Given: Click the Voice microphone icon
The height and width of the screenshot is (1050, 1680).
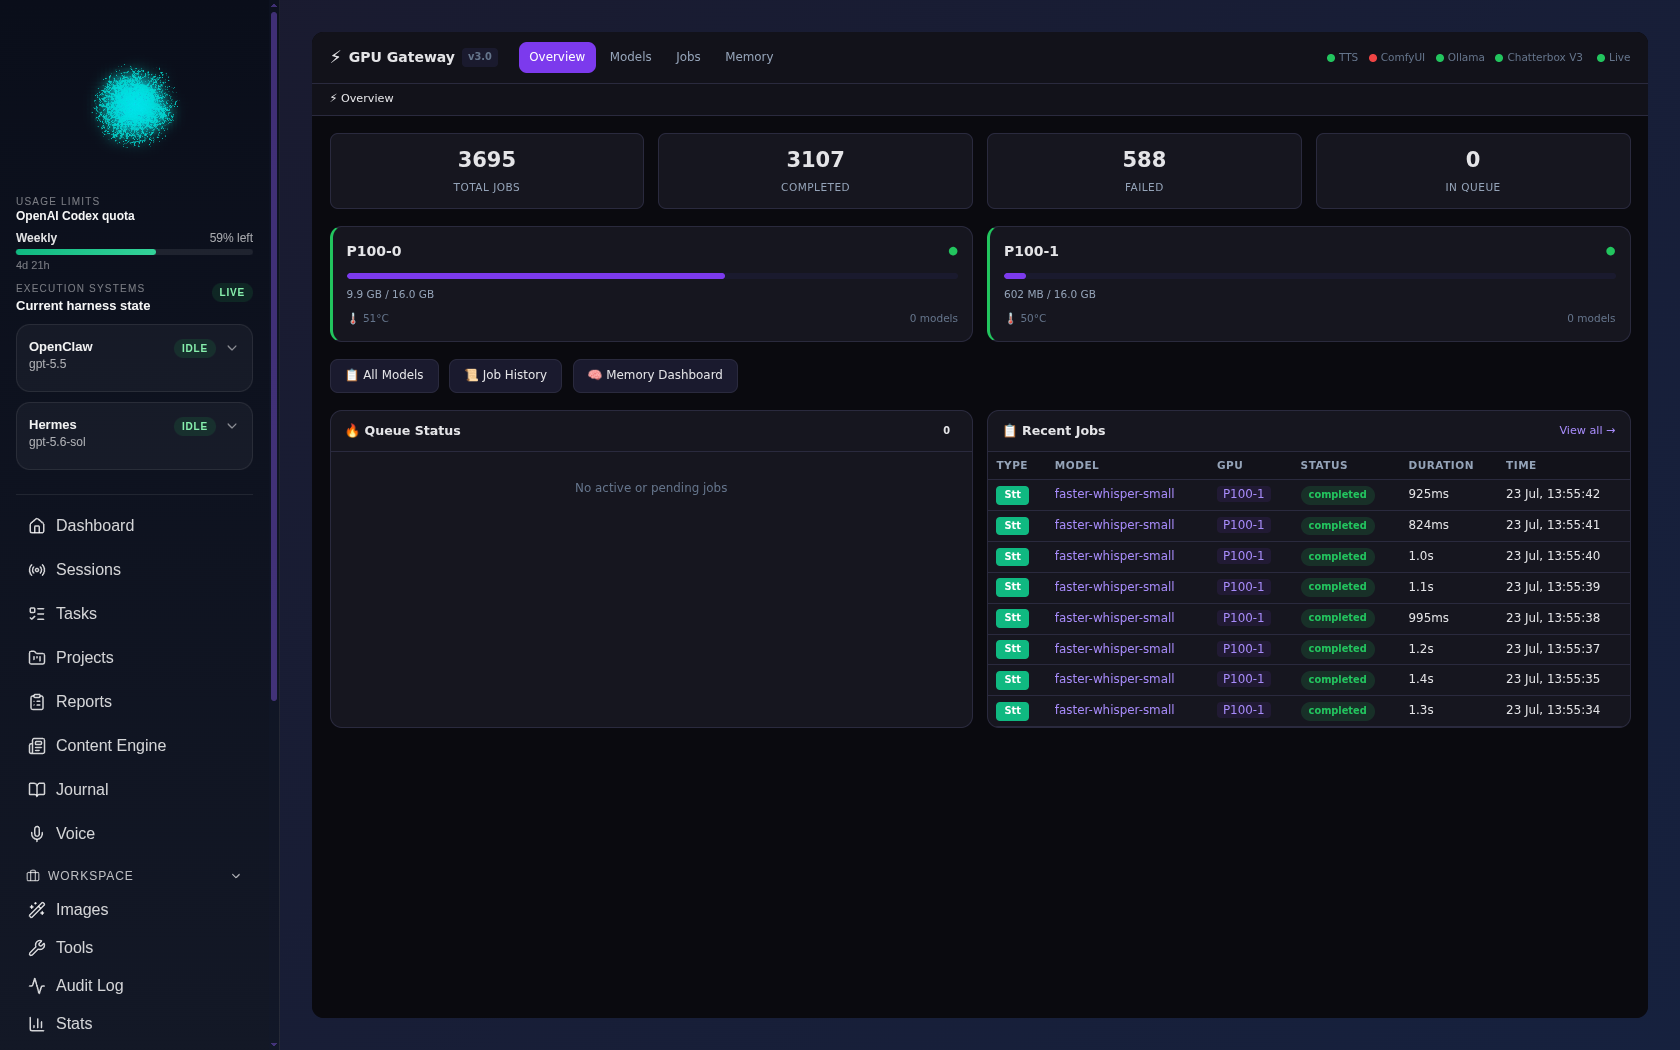Looking at the screenshot, I should pos(37,834).
